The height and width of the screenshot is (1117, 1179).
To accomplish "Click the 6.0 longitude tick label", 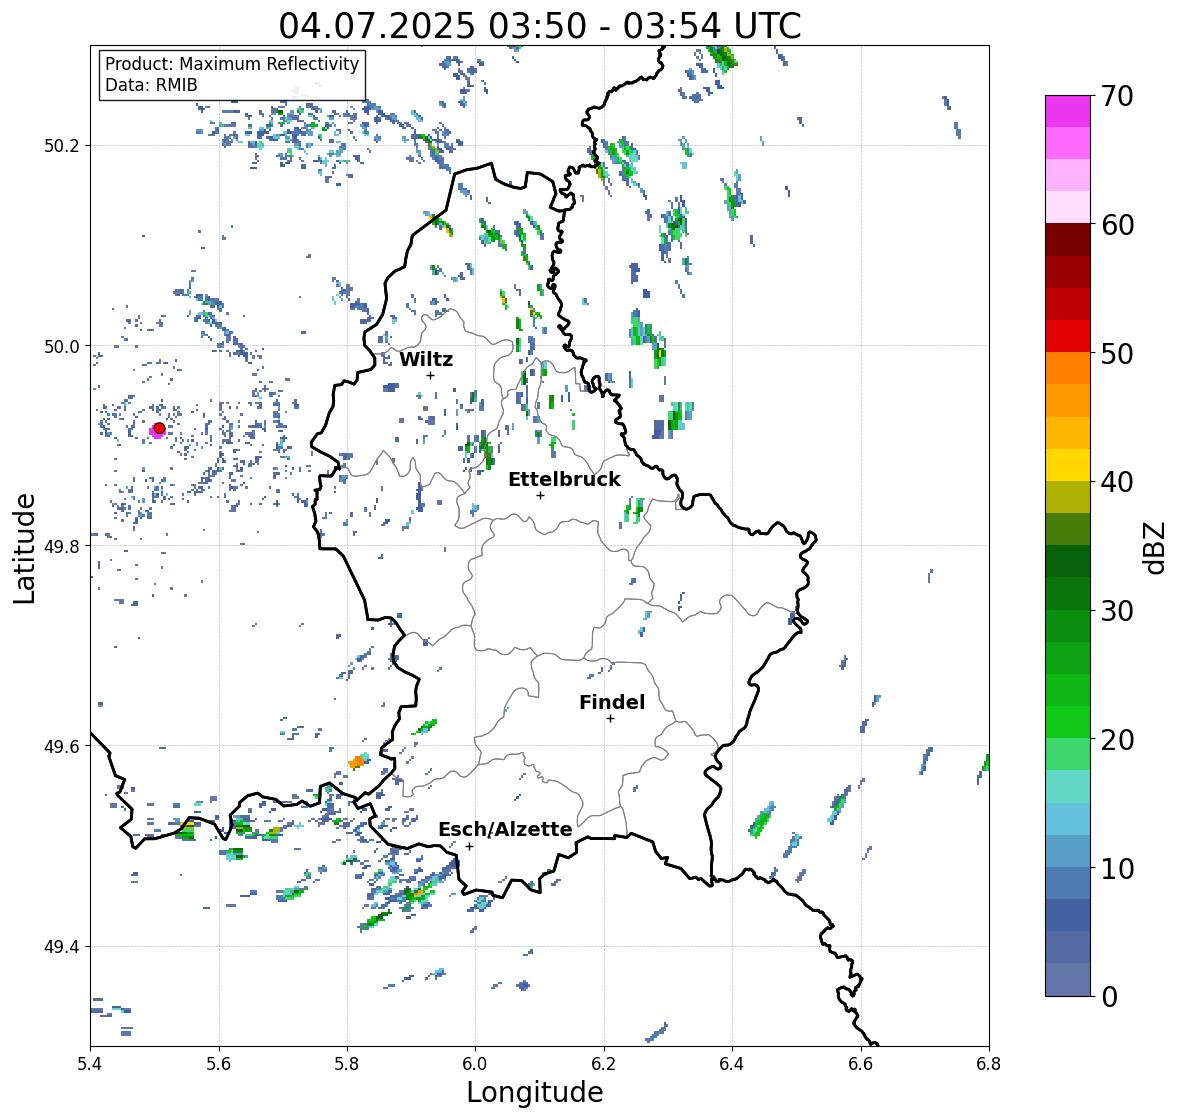I will point(475,1063).
